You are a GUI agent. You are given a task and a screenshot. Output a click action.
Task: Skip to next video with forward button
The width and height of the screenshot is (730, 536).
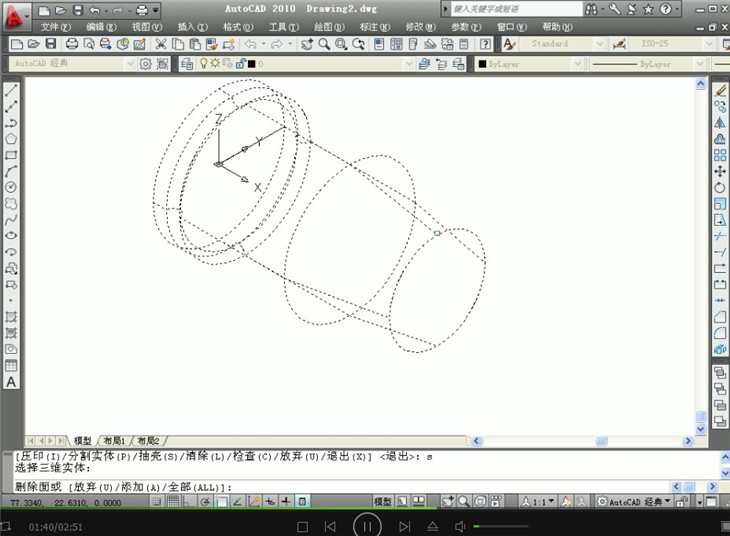(405, 527)
